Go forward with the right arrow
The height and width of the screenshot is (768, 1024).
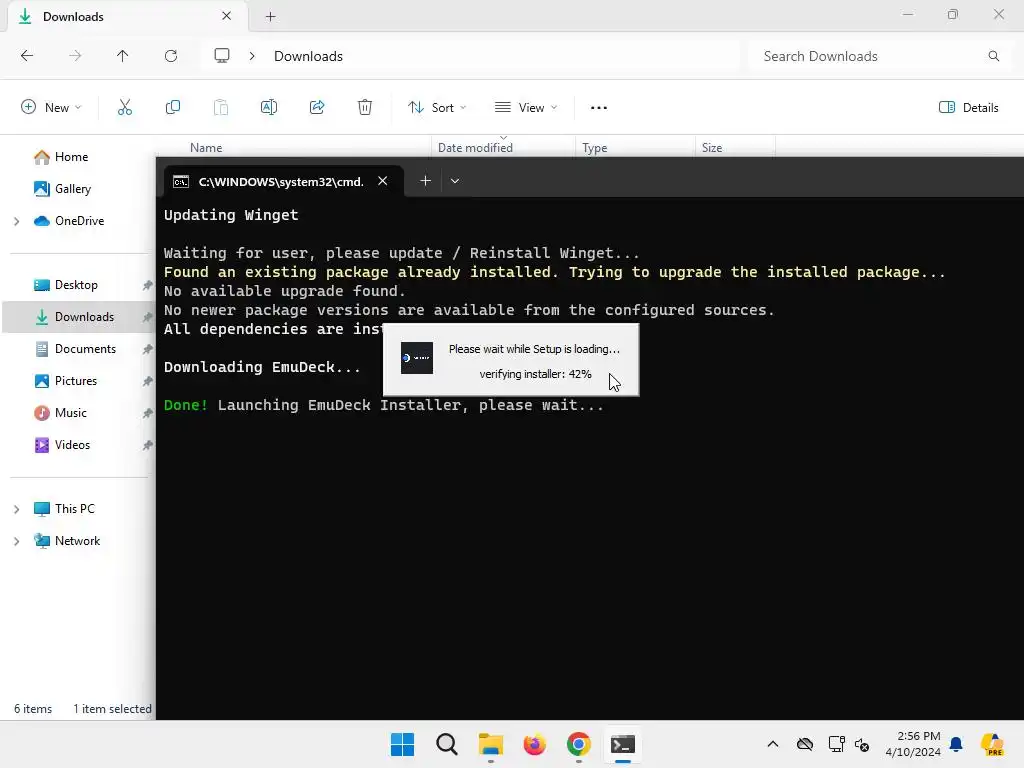coord(75,56)
